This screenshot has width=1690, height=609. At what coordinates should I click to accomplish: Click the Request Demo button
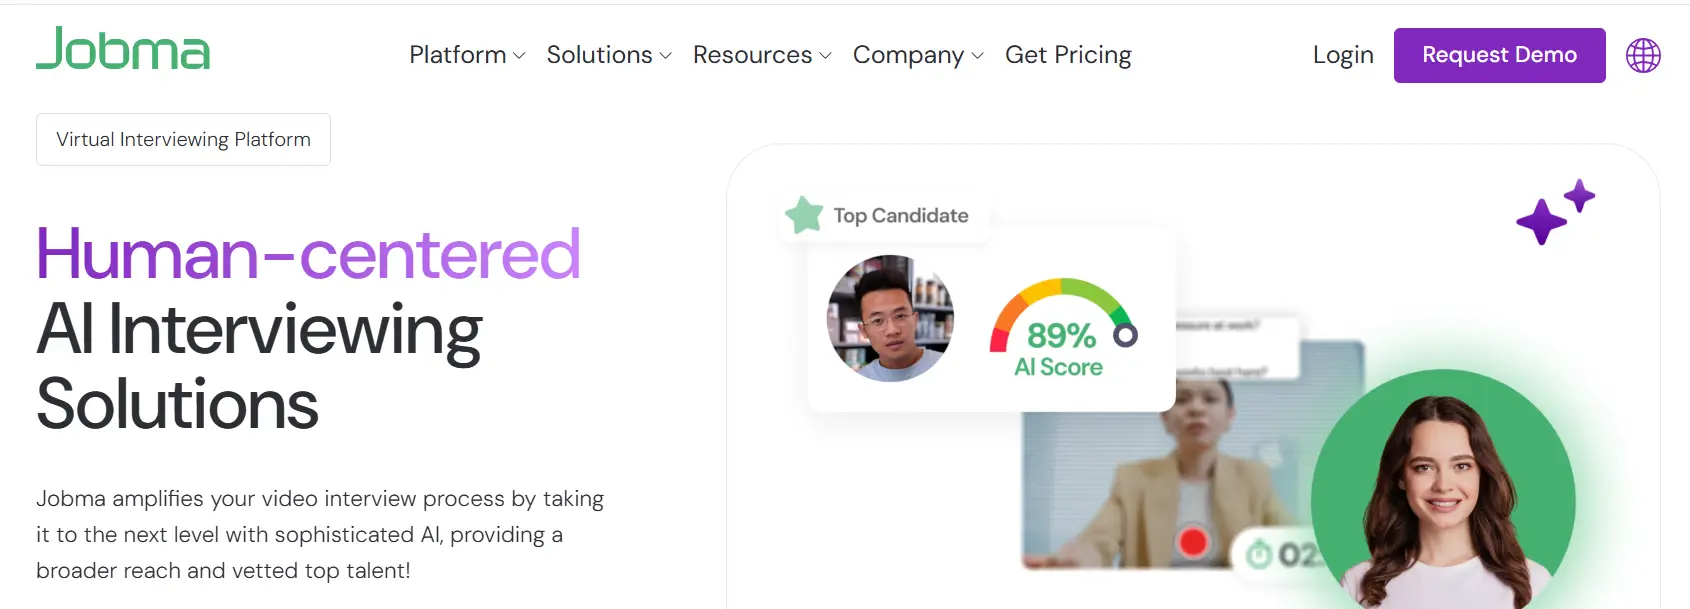pyautogui.click(x=1499, y=55)
